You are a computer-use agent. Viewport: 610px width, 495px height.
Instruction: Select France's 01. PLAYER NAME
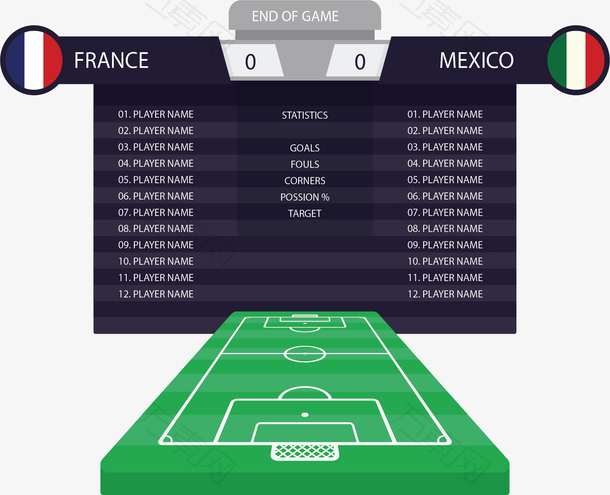[156, 114]
